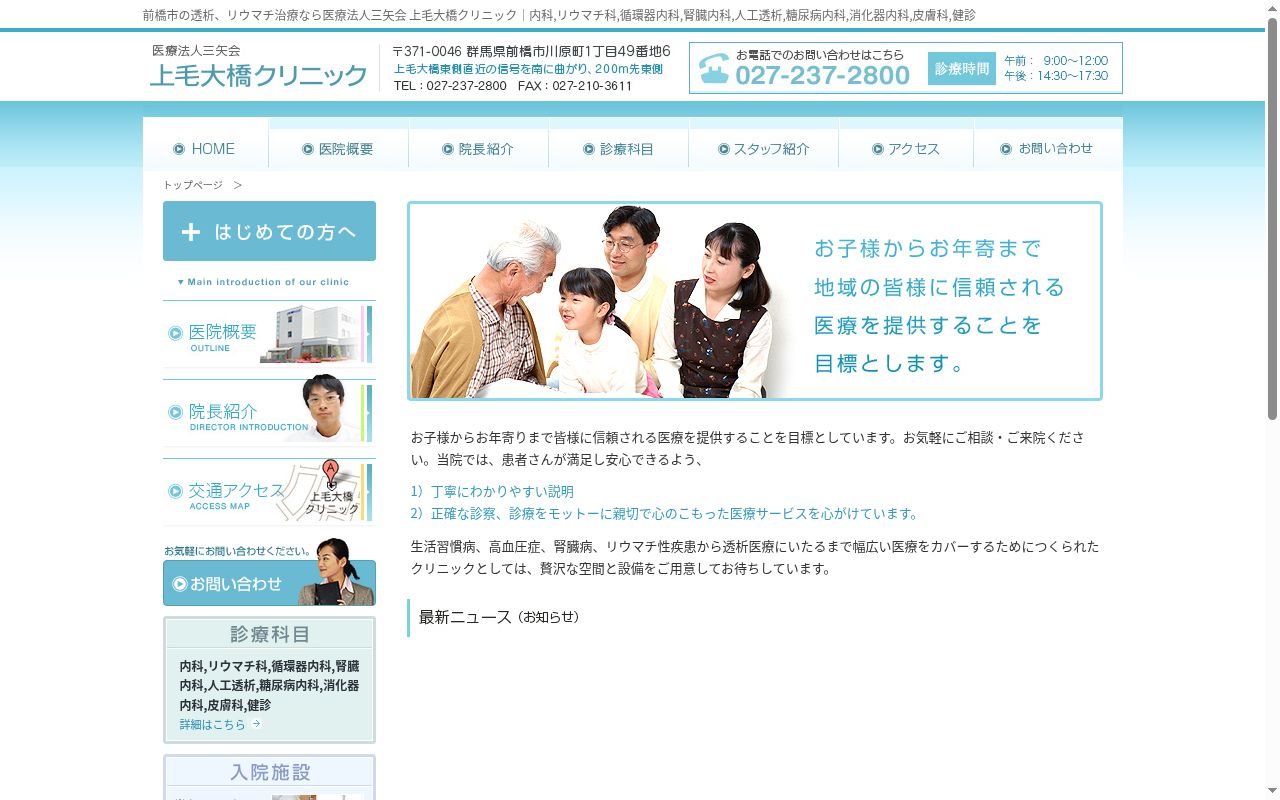Click the はじめての方へ button
This screenshot has height=800, width=1280.
[x=269, y=231]
